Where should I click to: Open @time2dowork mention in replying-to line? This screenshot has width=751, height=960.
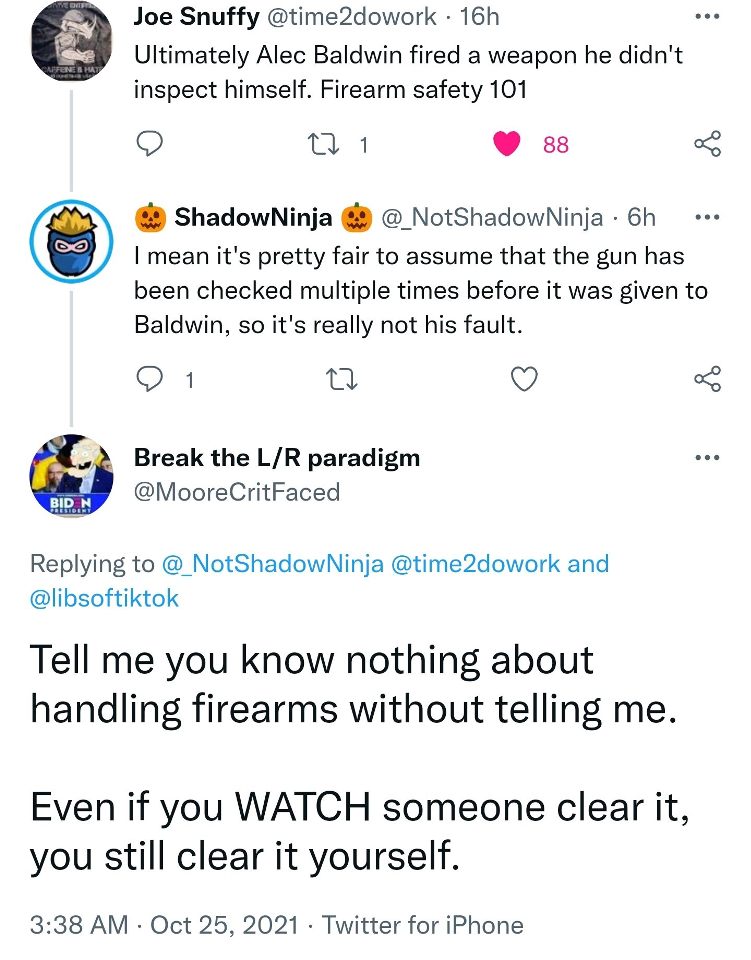pos(475,564)
